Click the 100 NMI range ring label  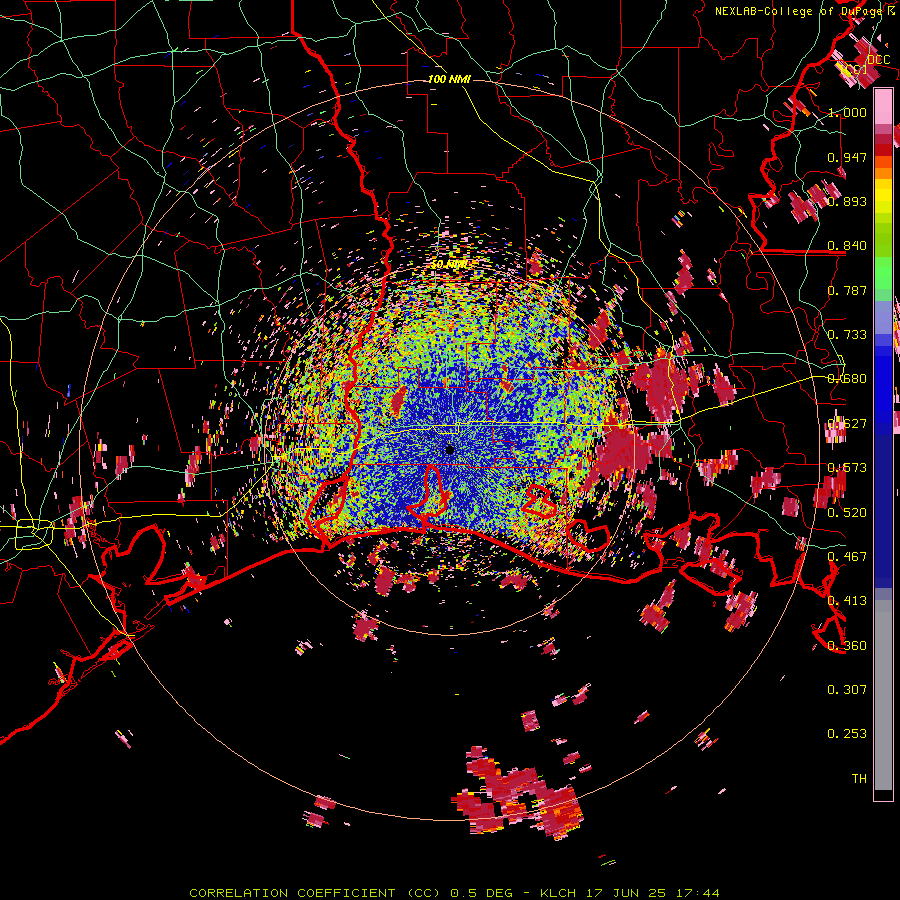[x=449, y=79]
